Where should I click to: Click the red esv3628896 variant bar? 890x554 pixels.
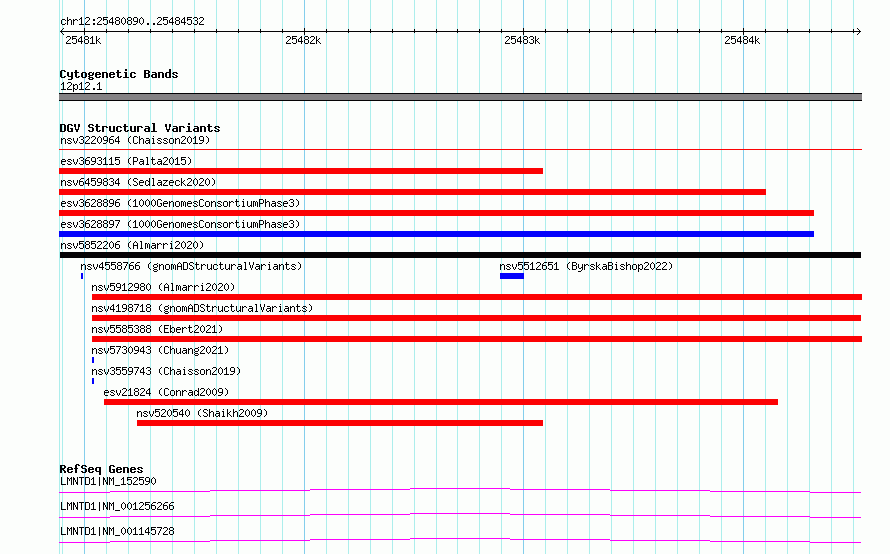pos(436,213)
